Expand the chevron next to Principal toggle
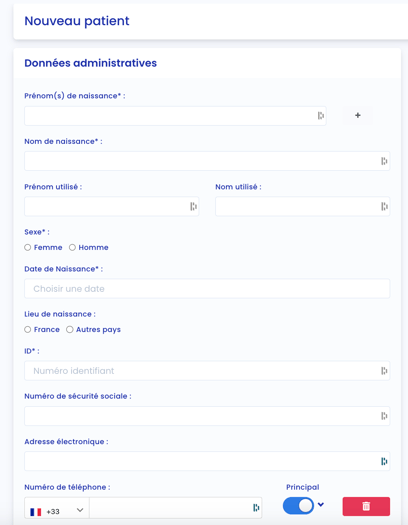This screenshot has width=408, height=525. tap(321, 504)
